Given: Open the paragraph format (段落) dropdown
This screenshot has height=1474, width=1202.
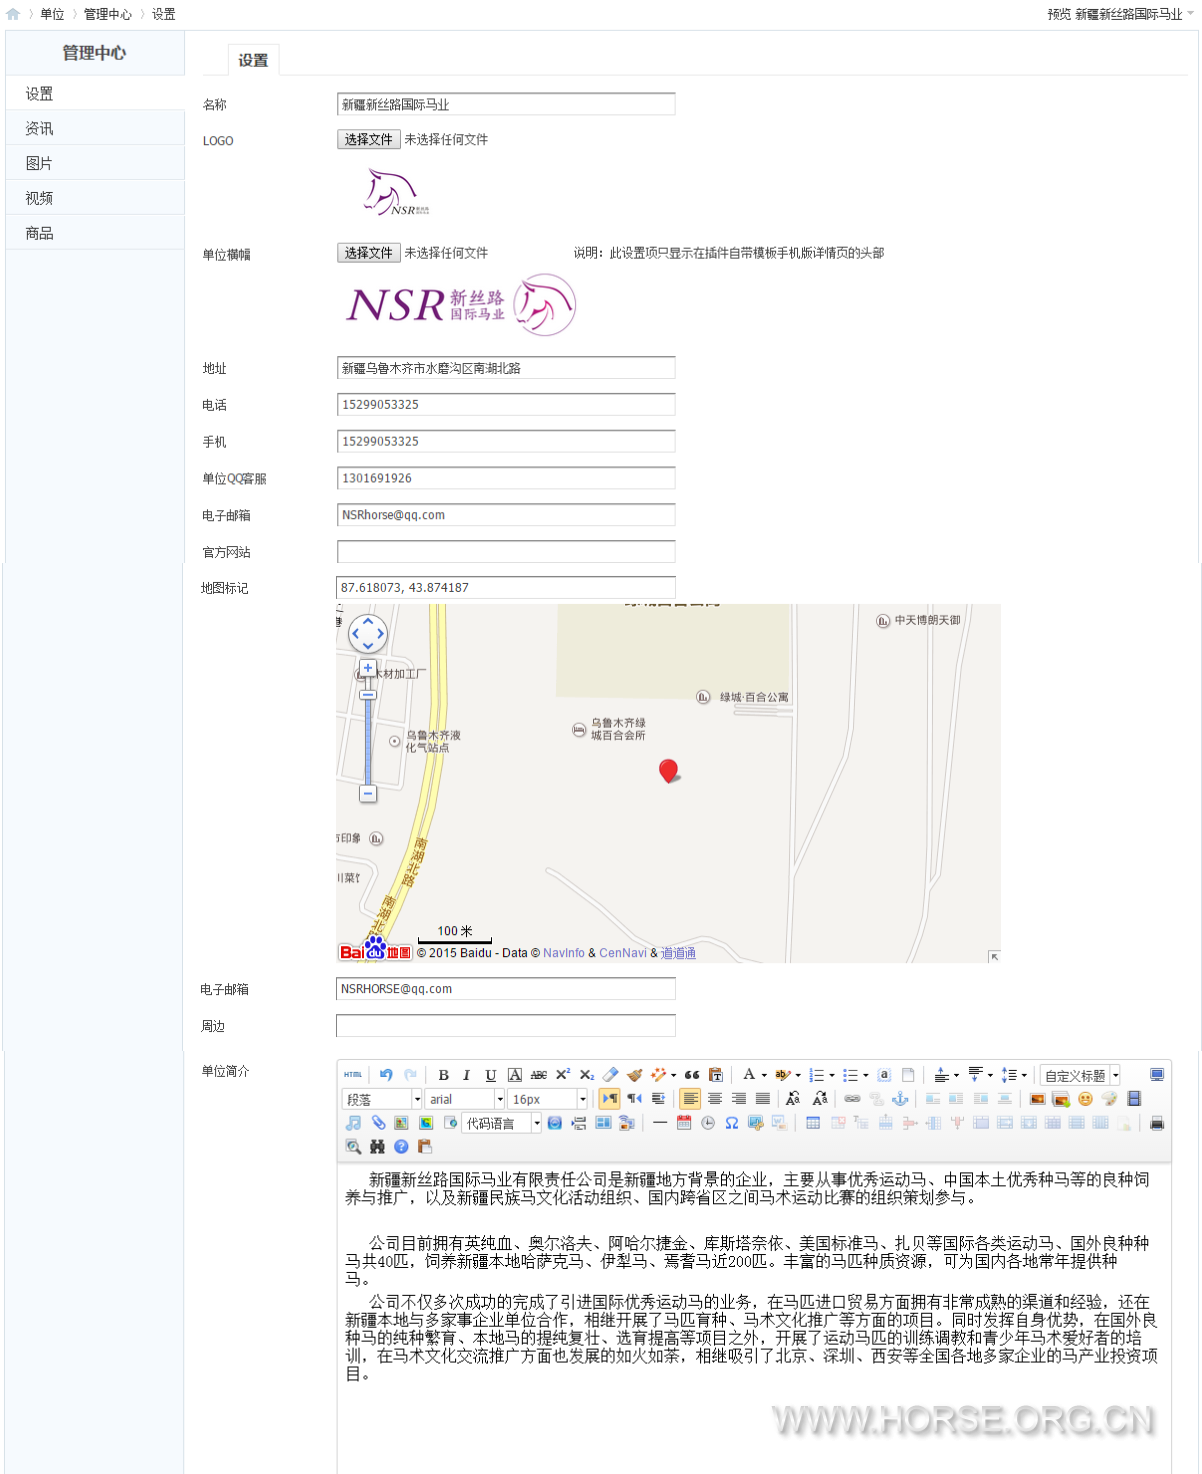Looking at the screenshot, I should 382,1099.
